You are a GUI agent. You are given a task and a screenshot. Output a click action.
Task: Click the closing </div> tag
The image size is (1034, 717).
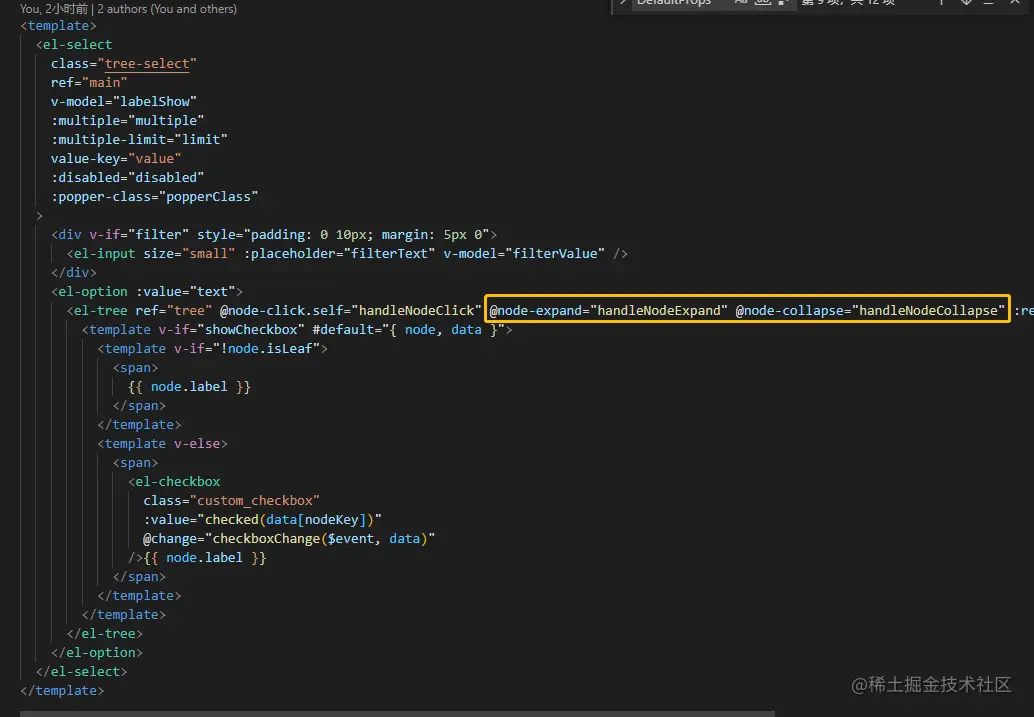click(x=74, y=272)
